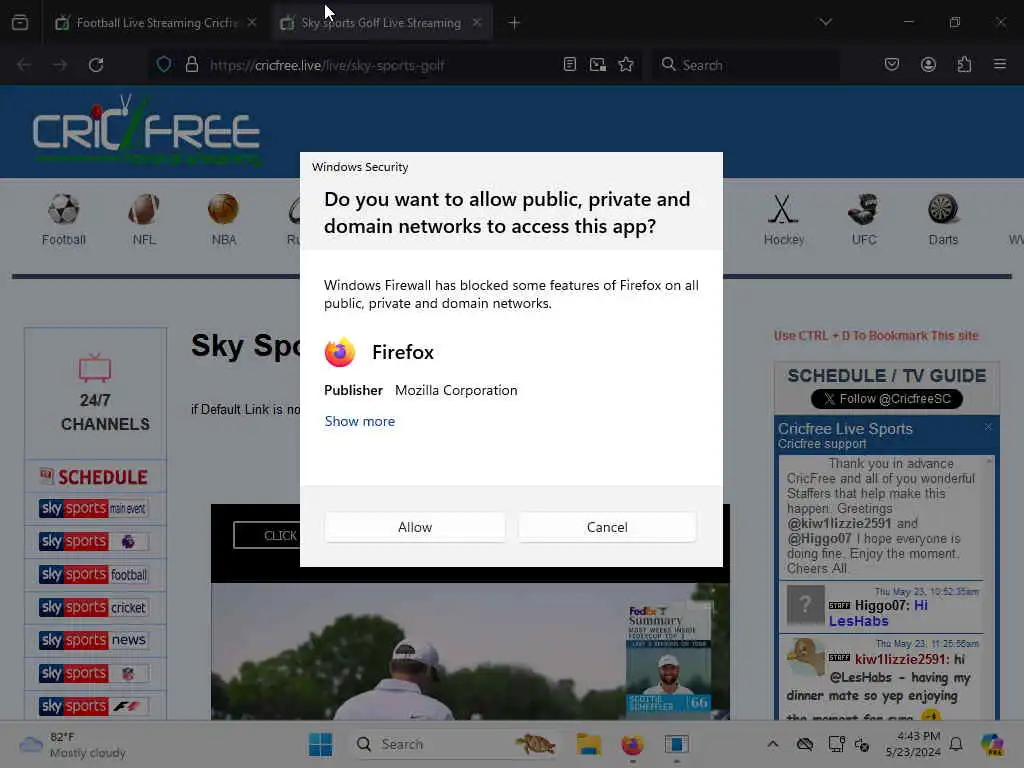1024x768 pixels.
Task: Open notifications bell in taskbar
Action: coord(956,744)
